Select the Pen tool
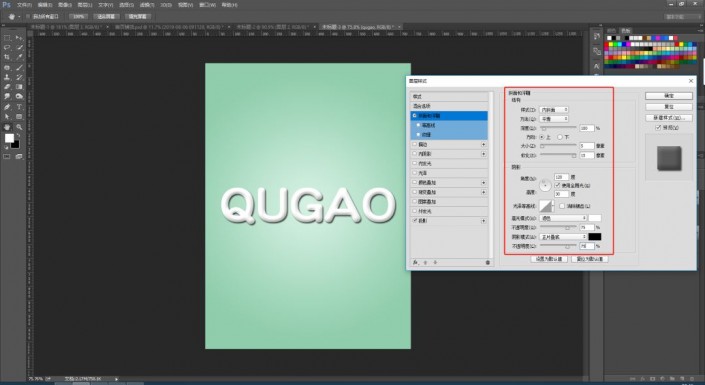This screenshot has width=705, height=385. (7, 107)
